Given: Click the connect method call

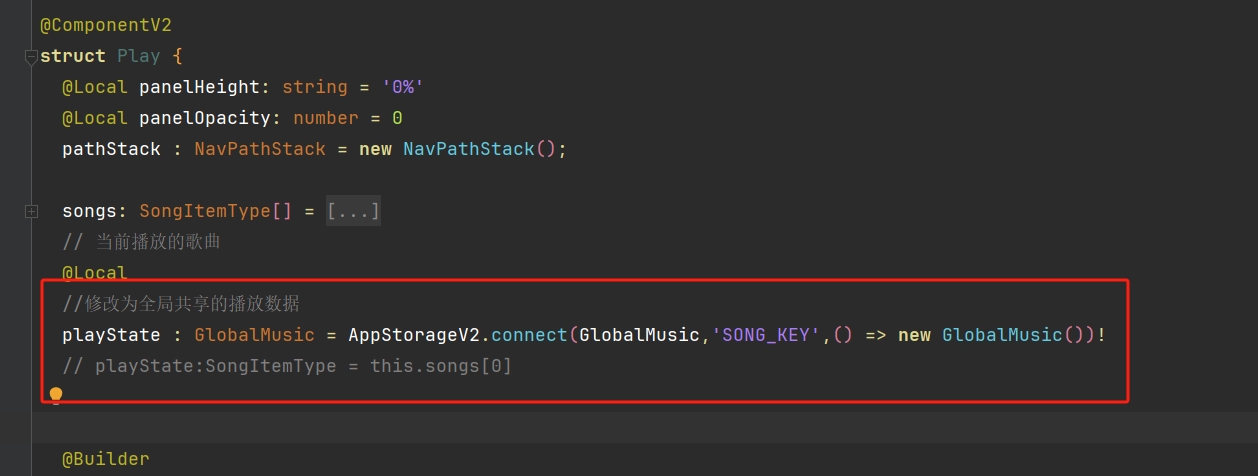Looking at the screenshot, I should pos(529,335).
